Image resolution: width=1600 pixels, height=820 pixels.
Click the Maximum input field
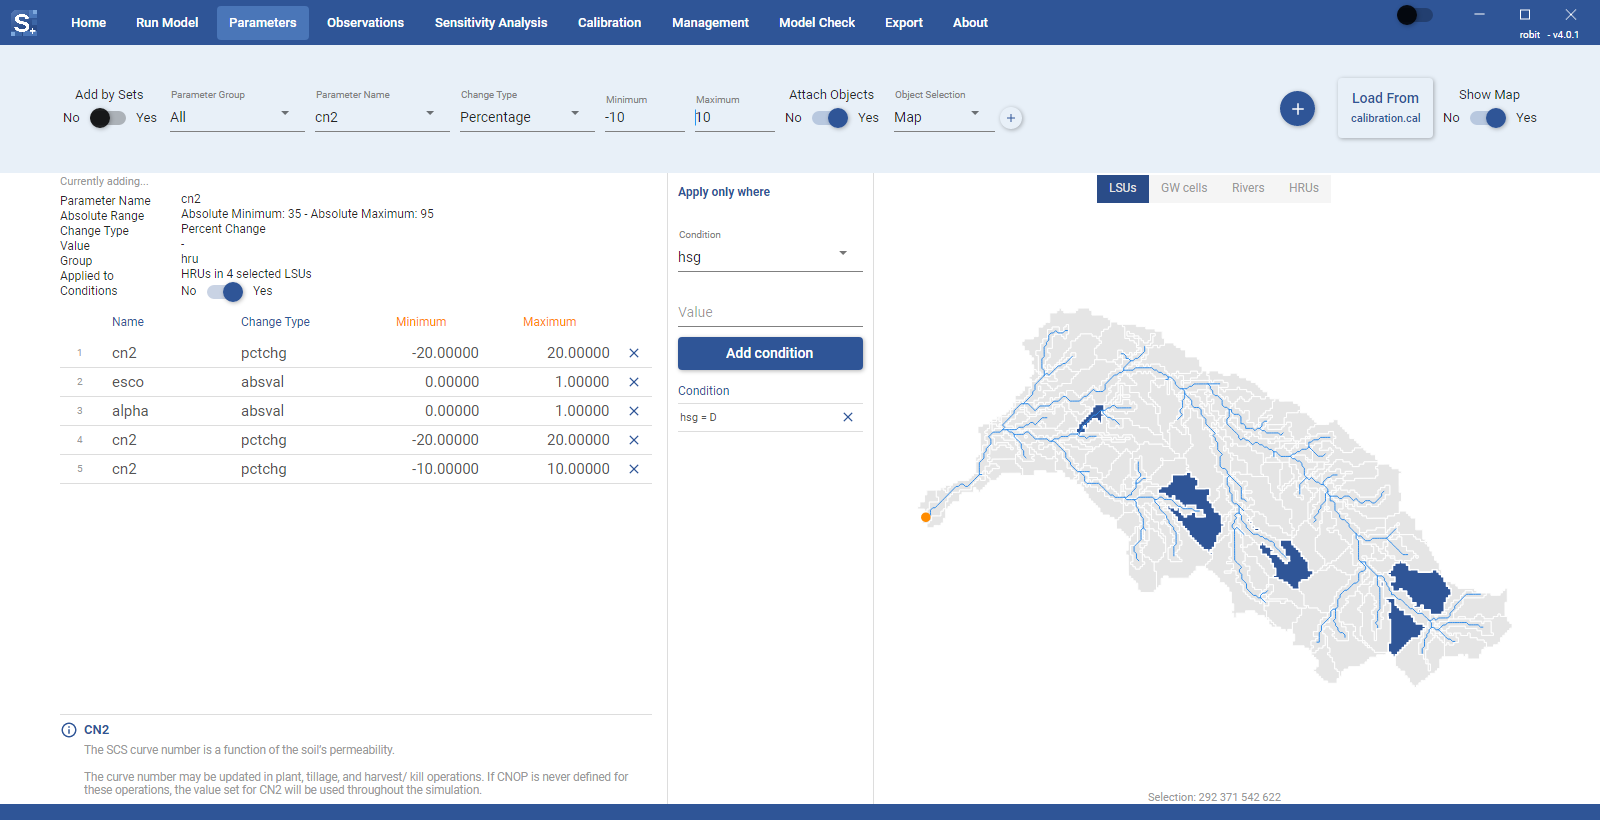tap(735, 118)
